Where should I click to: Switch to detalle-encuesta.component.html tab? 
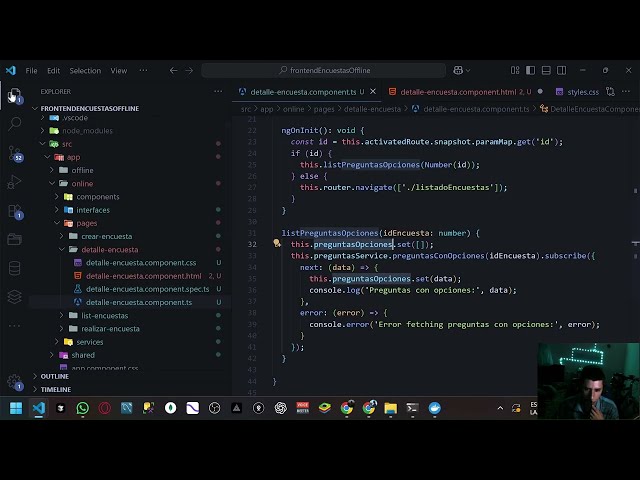point(465,92)
